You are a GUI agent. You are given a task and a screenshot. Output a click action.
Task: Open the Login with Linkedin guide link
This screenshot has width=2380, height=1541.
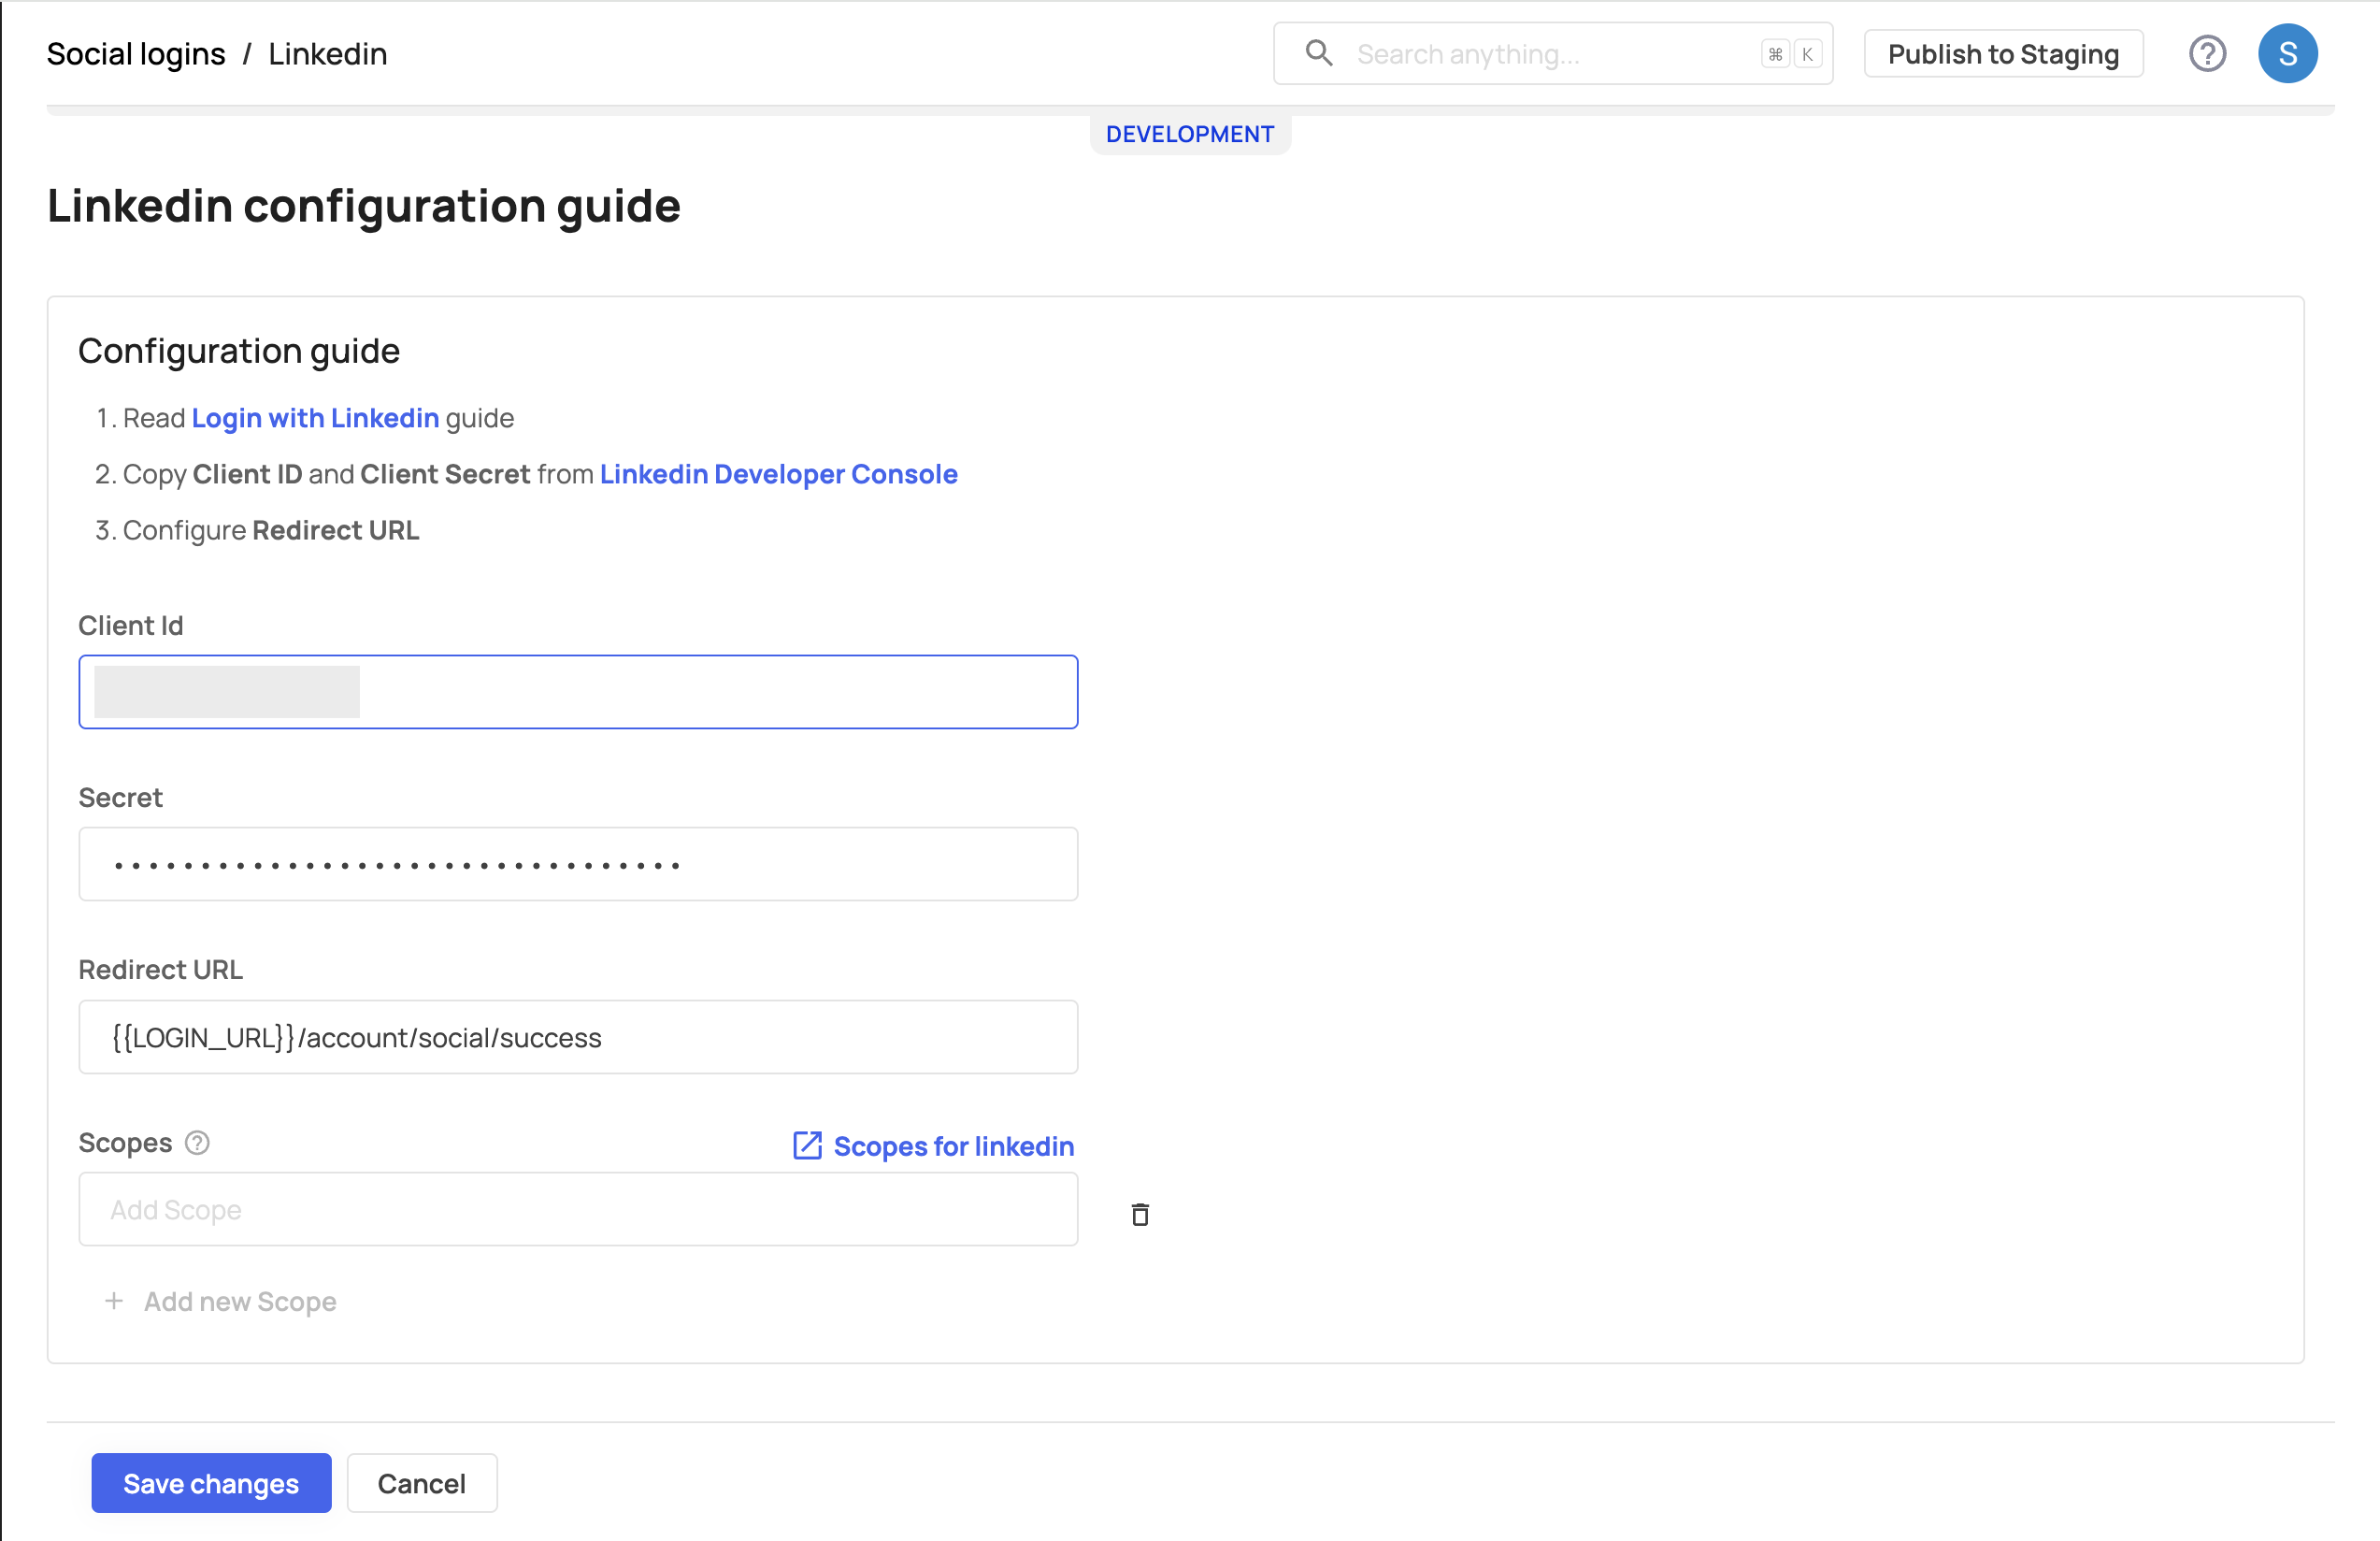tap(315, 418)
